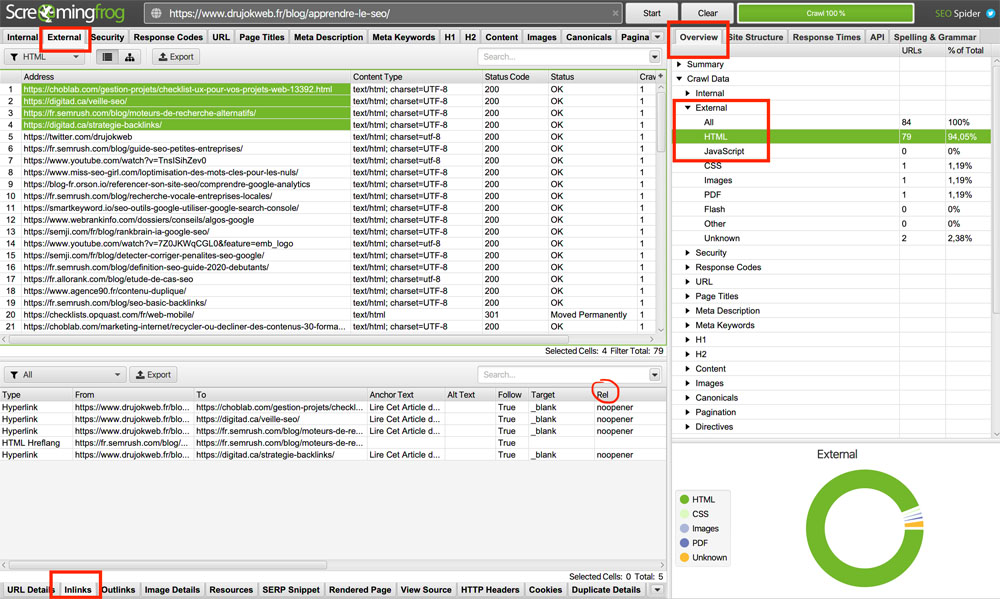Open the Spelling & Grammar tab
This screenshot has width=1000, height=599.
pyautogui.click(x=934, y=37)
